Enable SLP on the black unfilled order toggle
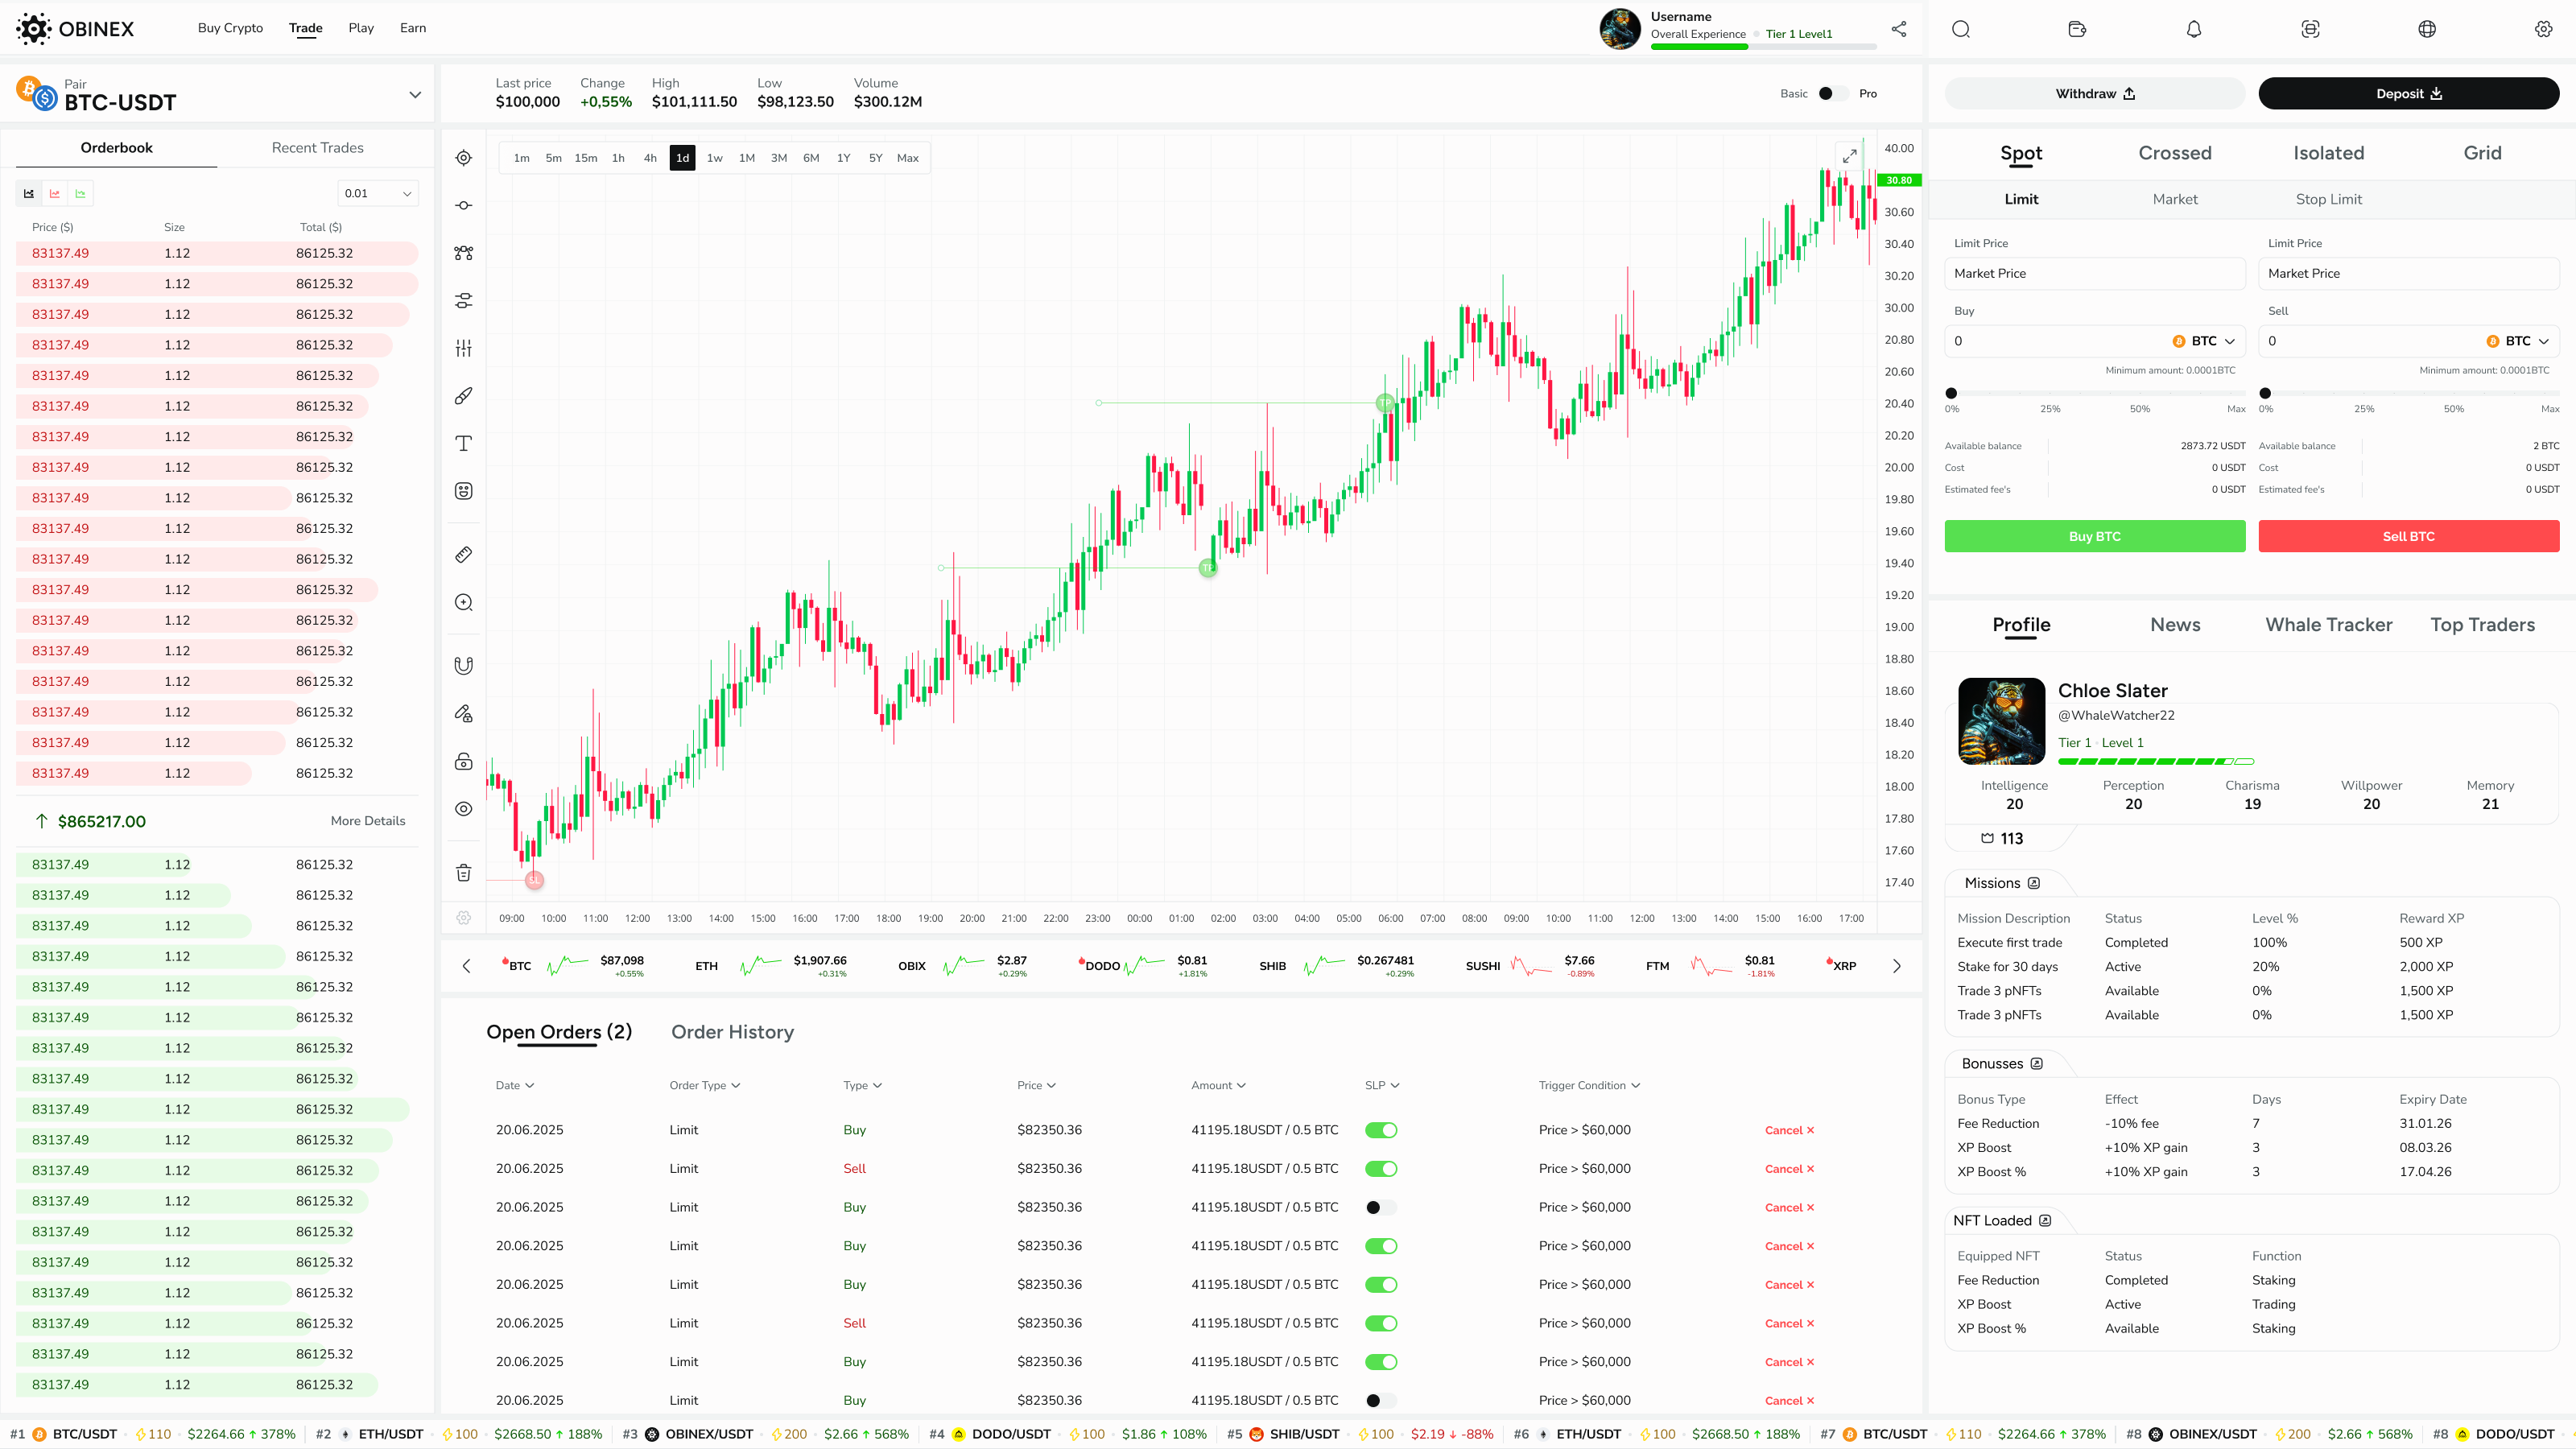 1382,1207
